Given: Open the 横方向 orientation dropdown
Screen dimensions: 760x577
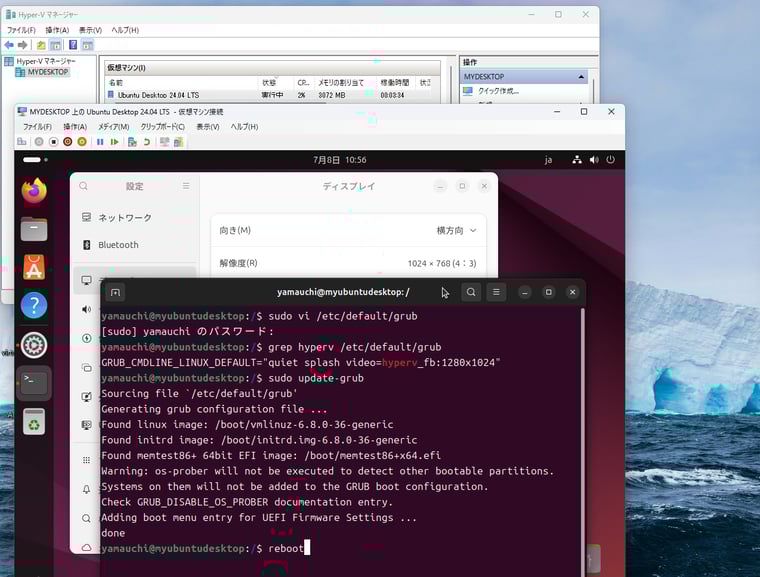Looking at the screenshot, I should [456, 230].
